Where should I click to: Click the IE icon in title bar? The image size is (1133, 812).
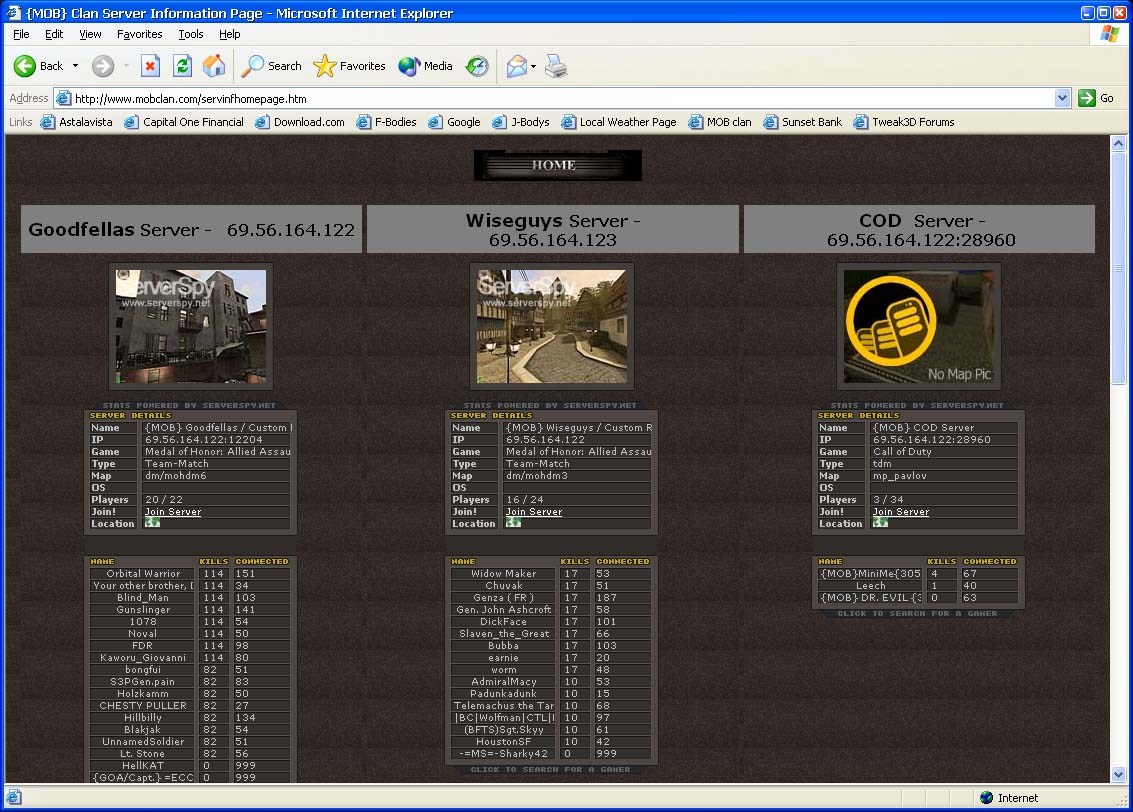click(x=14, y=12)
